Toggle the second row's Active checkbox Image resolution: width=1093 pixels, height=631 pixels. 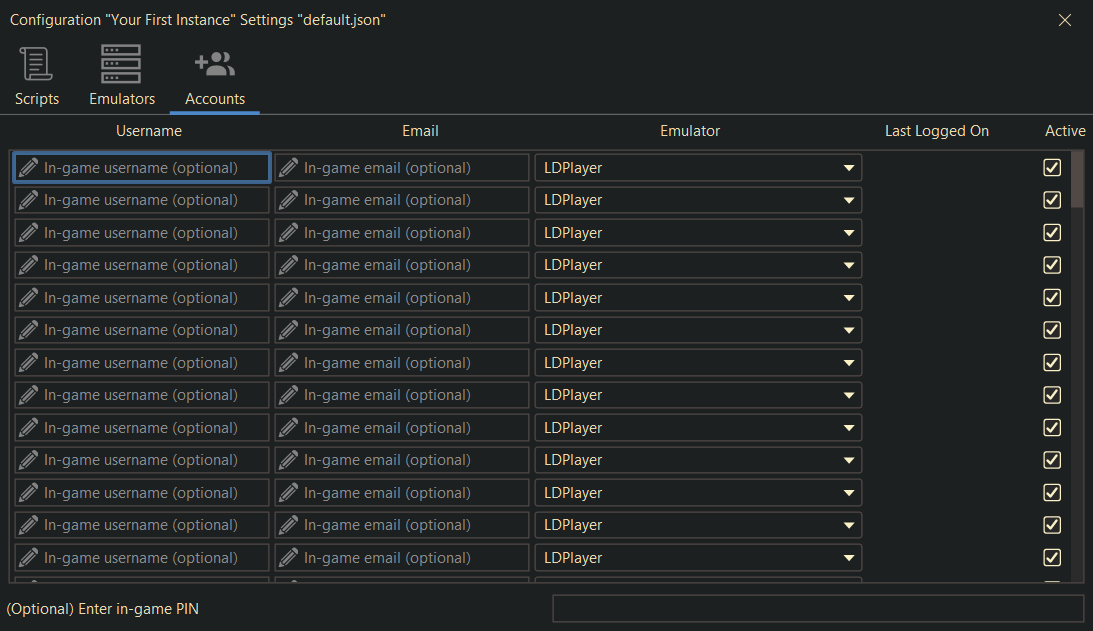tap(1052, 200)
